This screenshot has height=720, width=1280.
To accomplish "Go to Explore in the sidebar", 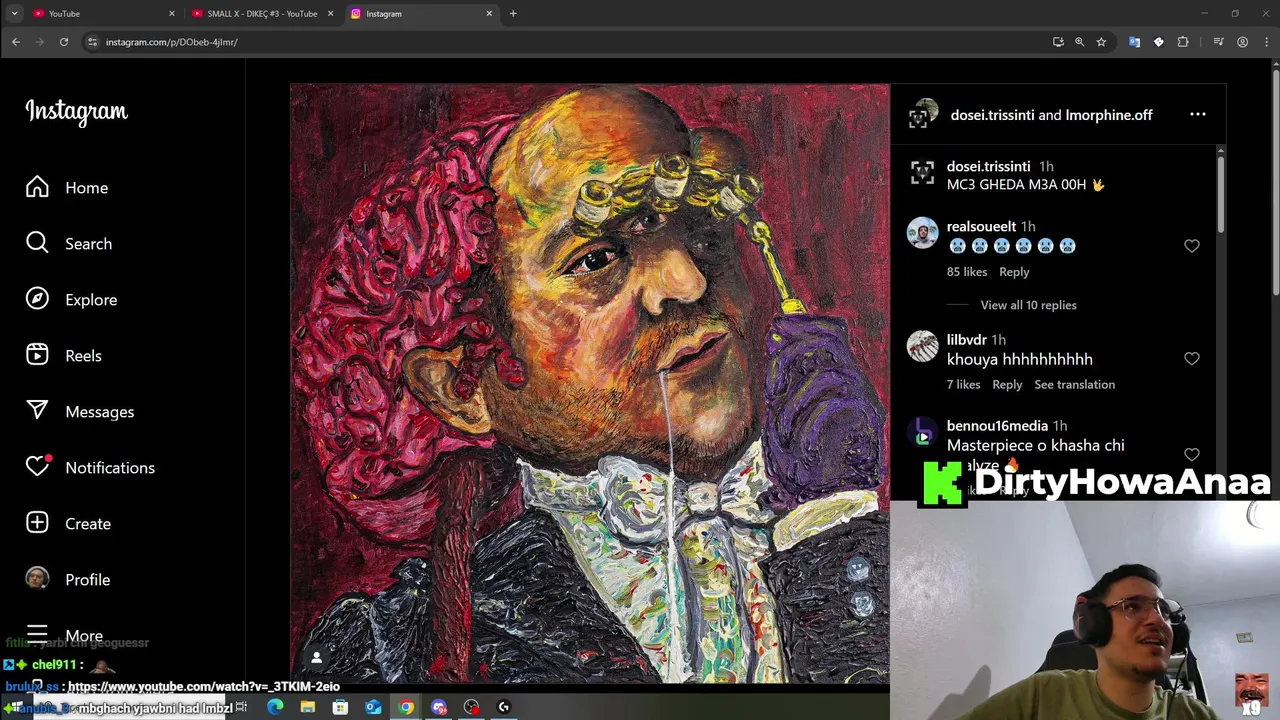I will 71,300.
